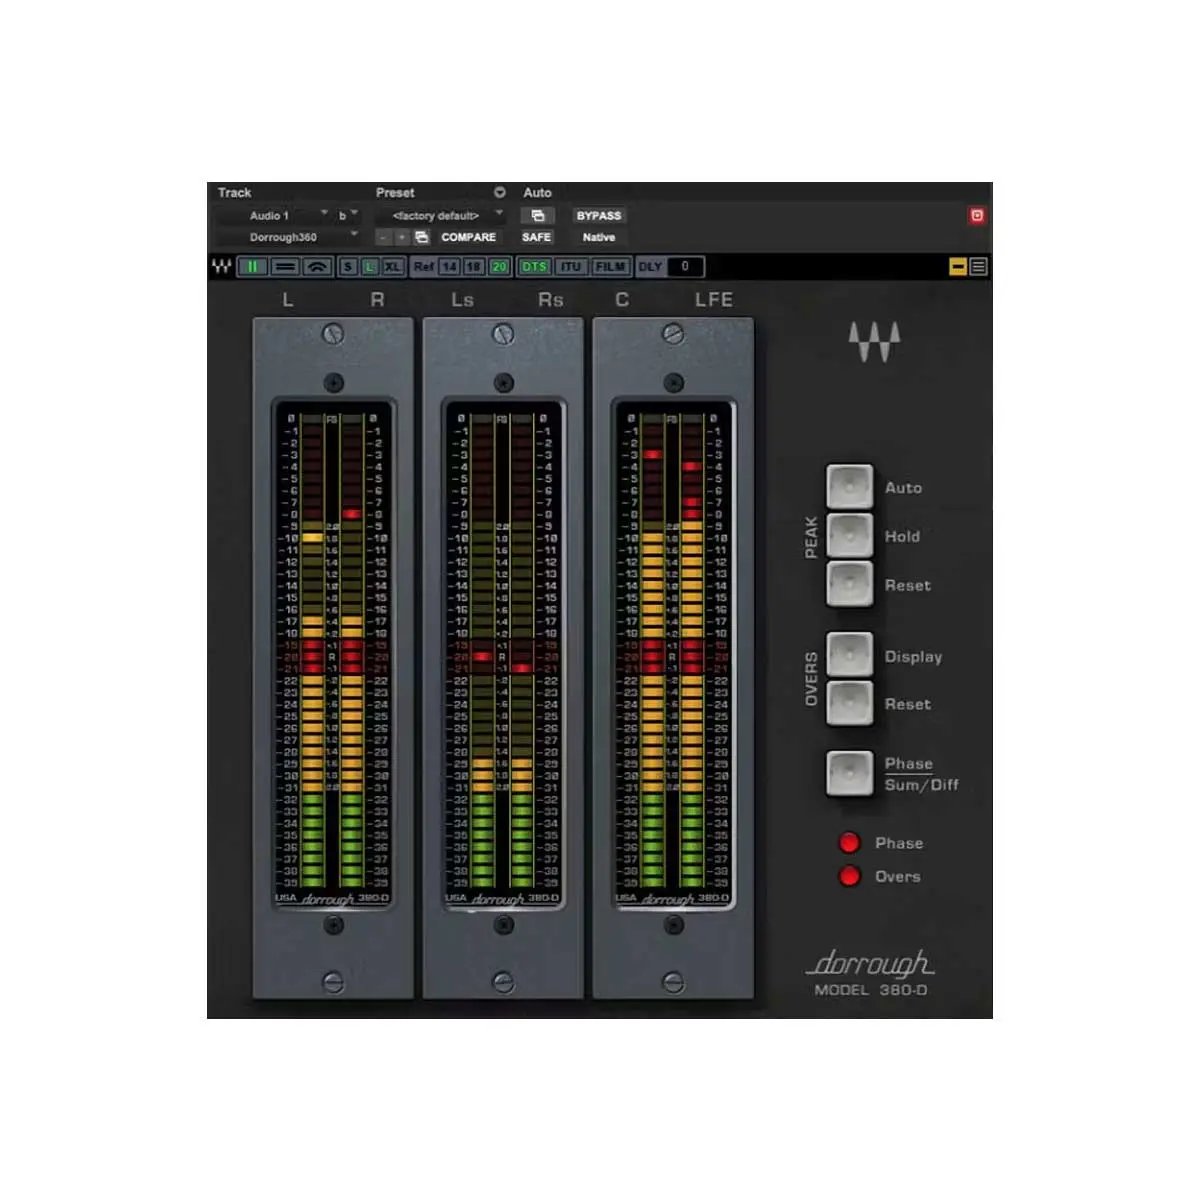Open the list view icon in toolbar
Screen dimensions: 1200x1200
point(978,267)
